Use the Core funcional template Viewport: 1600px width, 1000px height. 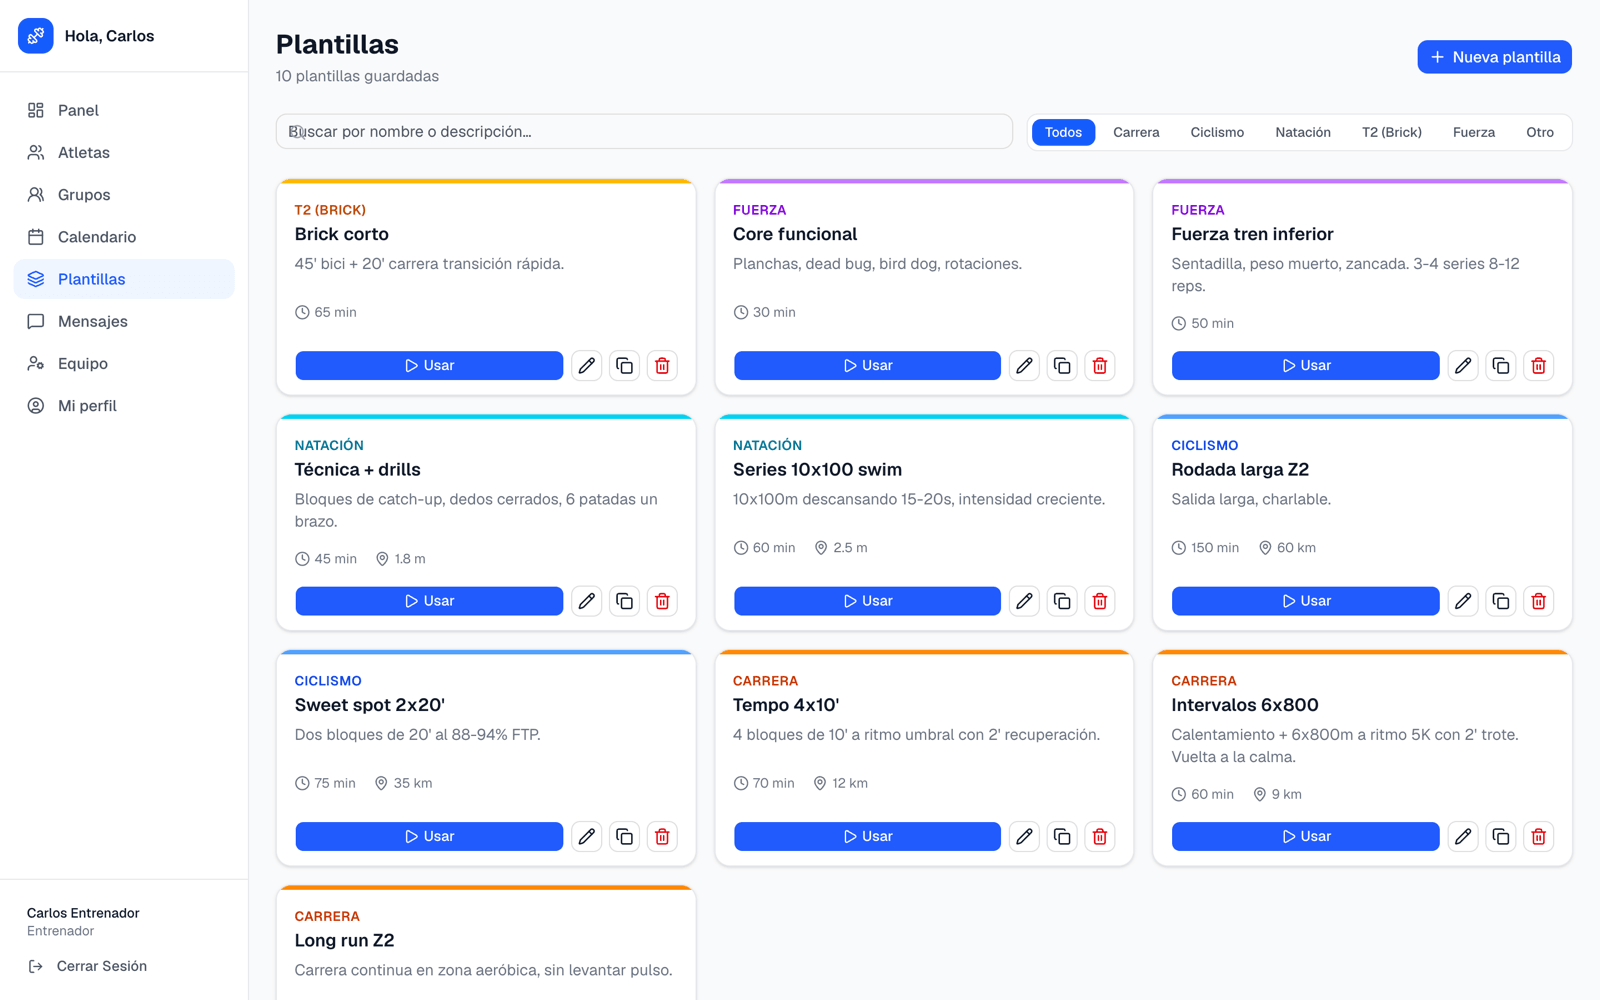pos(867,366)
